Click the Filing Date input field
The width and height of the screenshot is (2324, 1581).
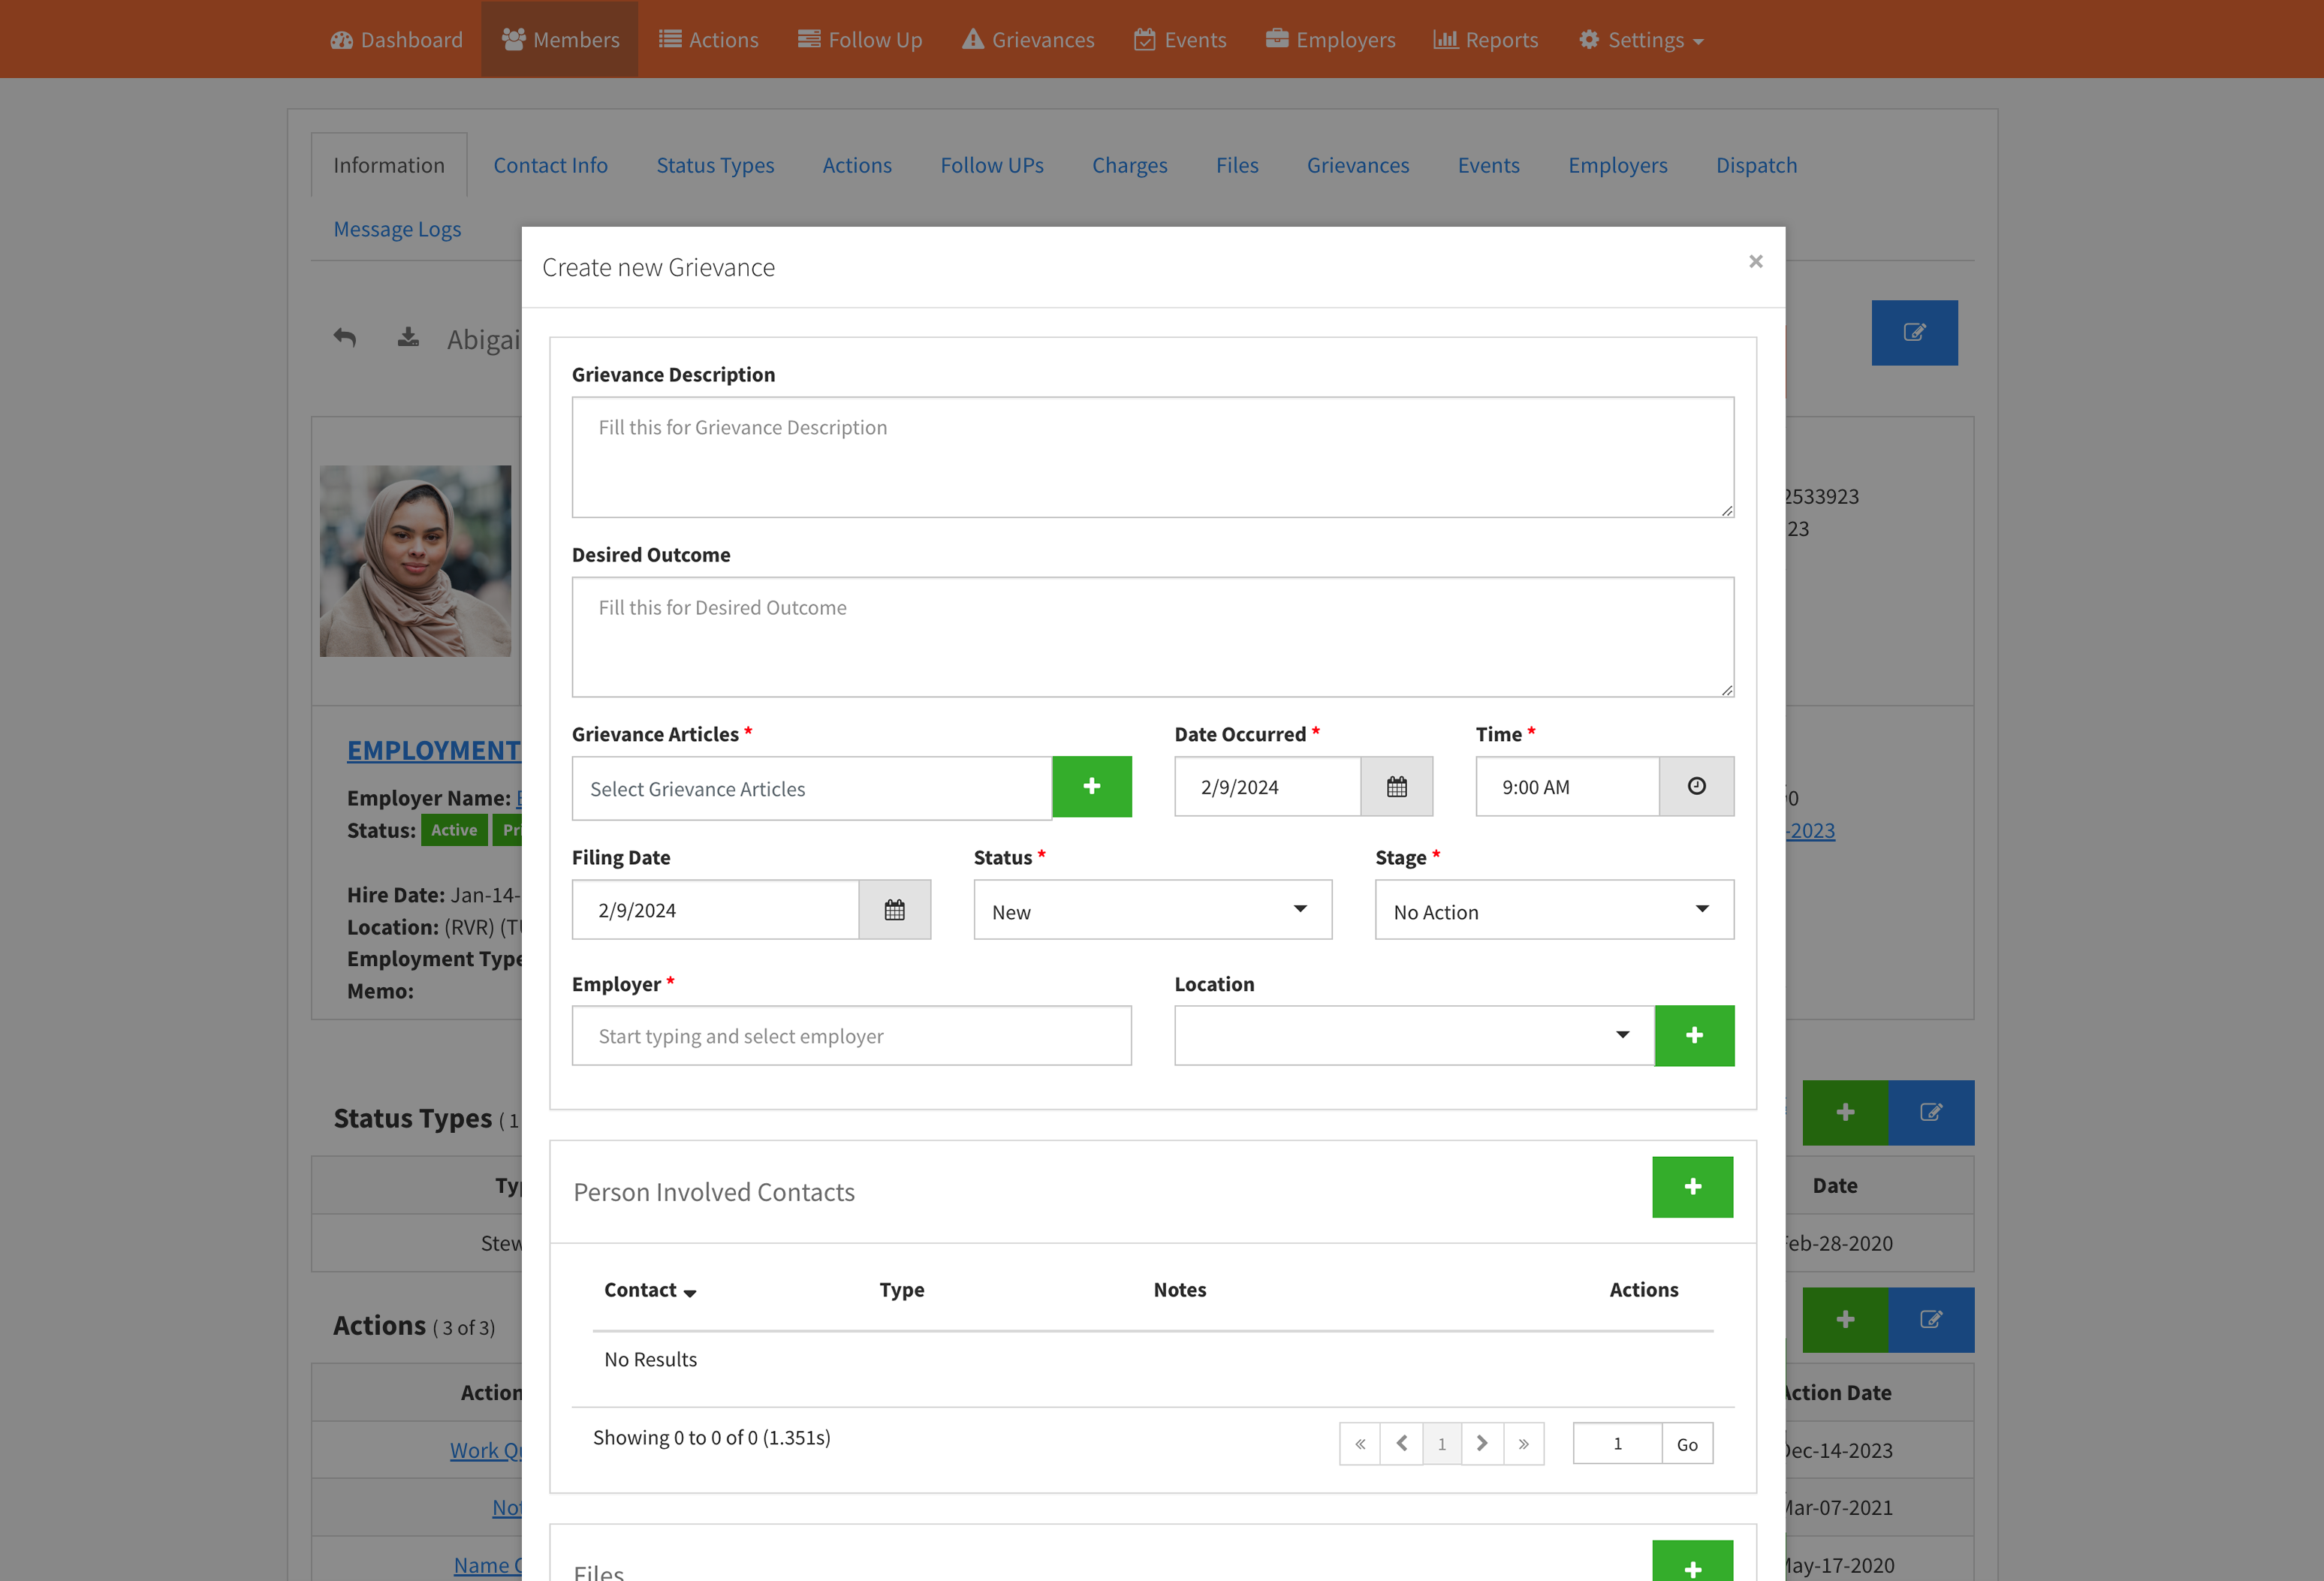pyautogui.click(x=715, y=910)
